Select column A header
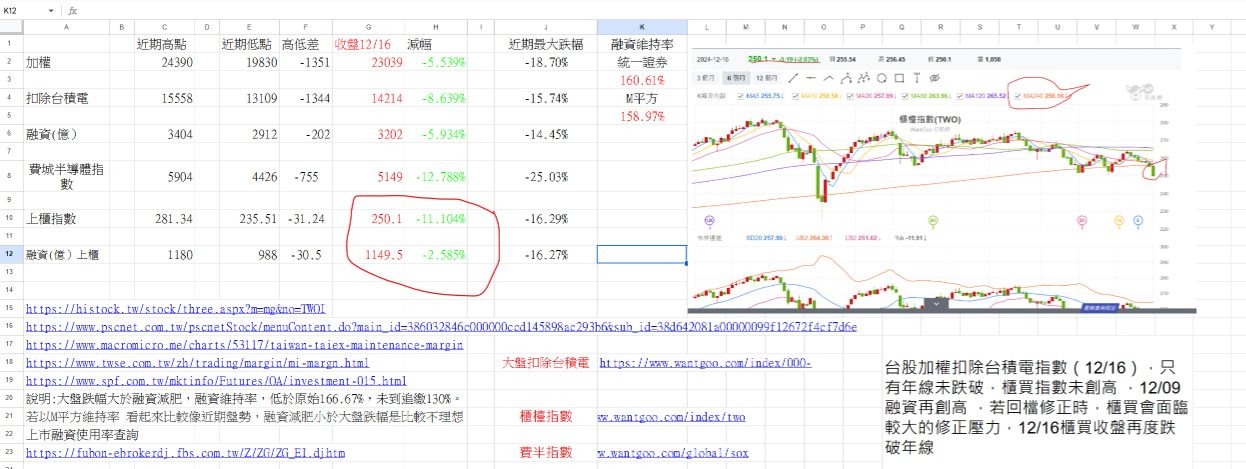The width and height of the screenshot is (1246, 469). [67, 28]
